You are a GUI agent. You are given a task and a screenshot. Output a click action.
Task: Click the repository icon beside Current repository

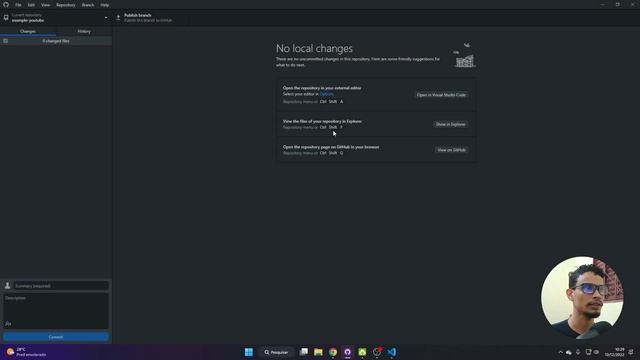[6, 18]
